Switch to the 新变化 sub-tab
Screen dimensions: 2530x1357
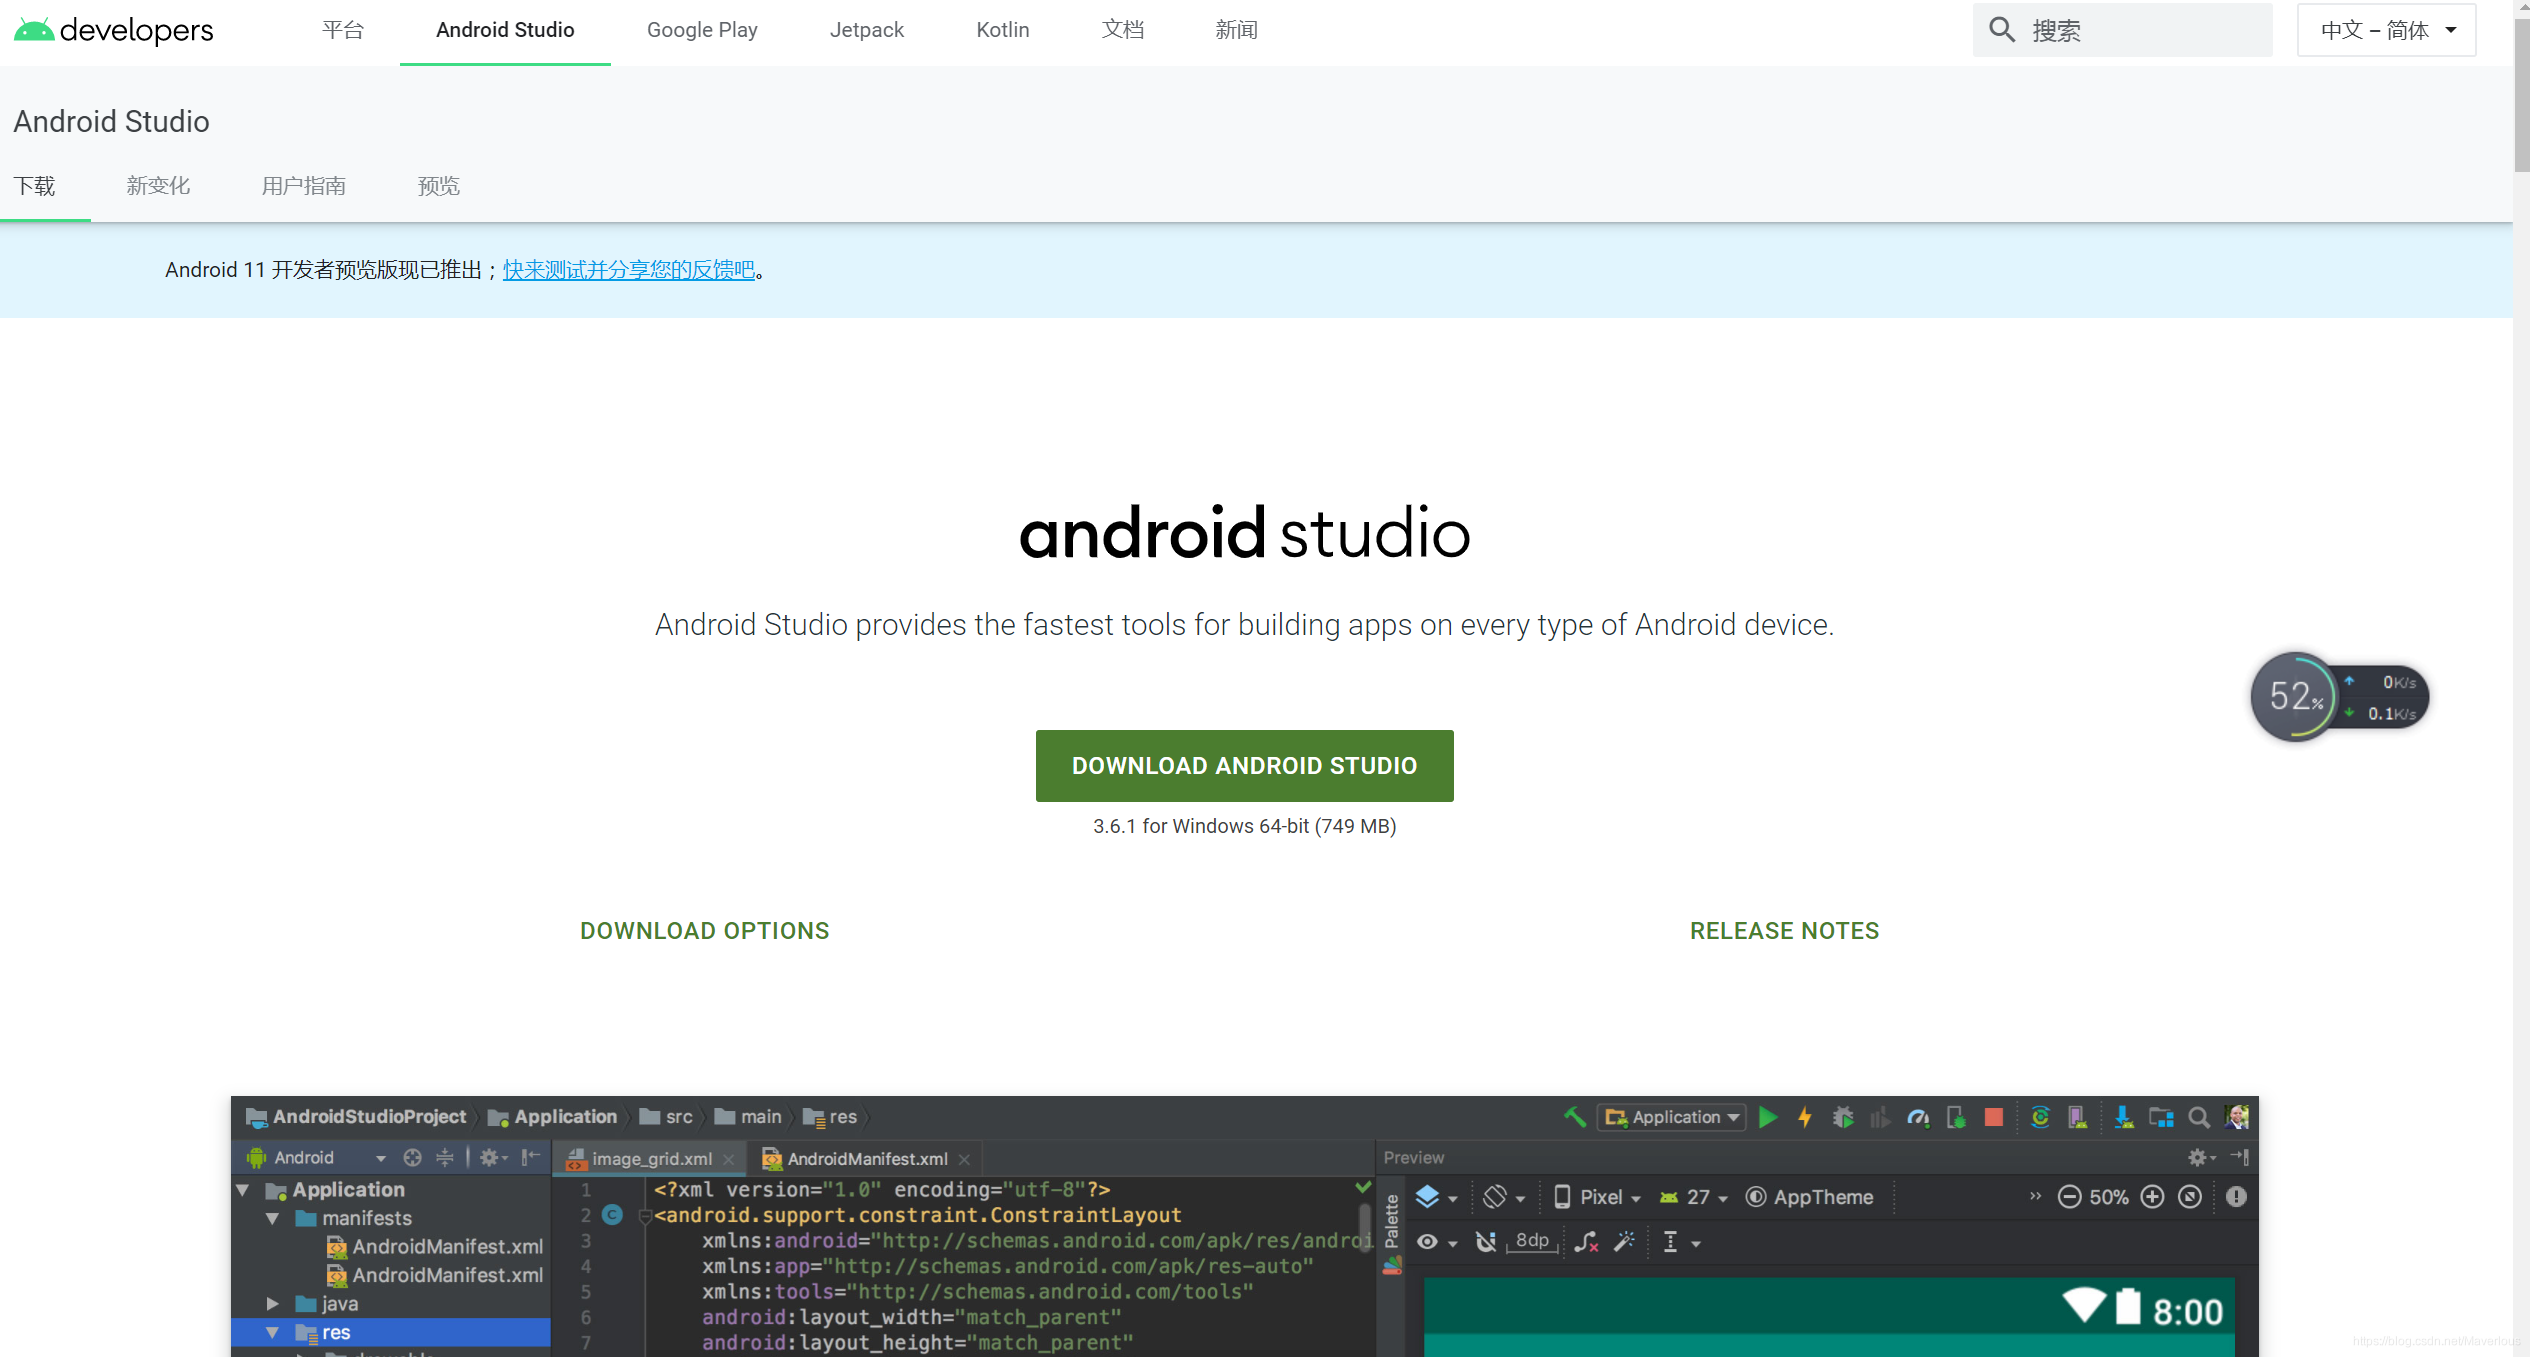158,186
